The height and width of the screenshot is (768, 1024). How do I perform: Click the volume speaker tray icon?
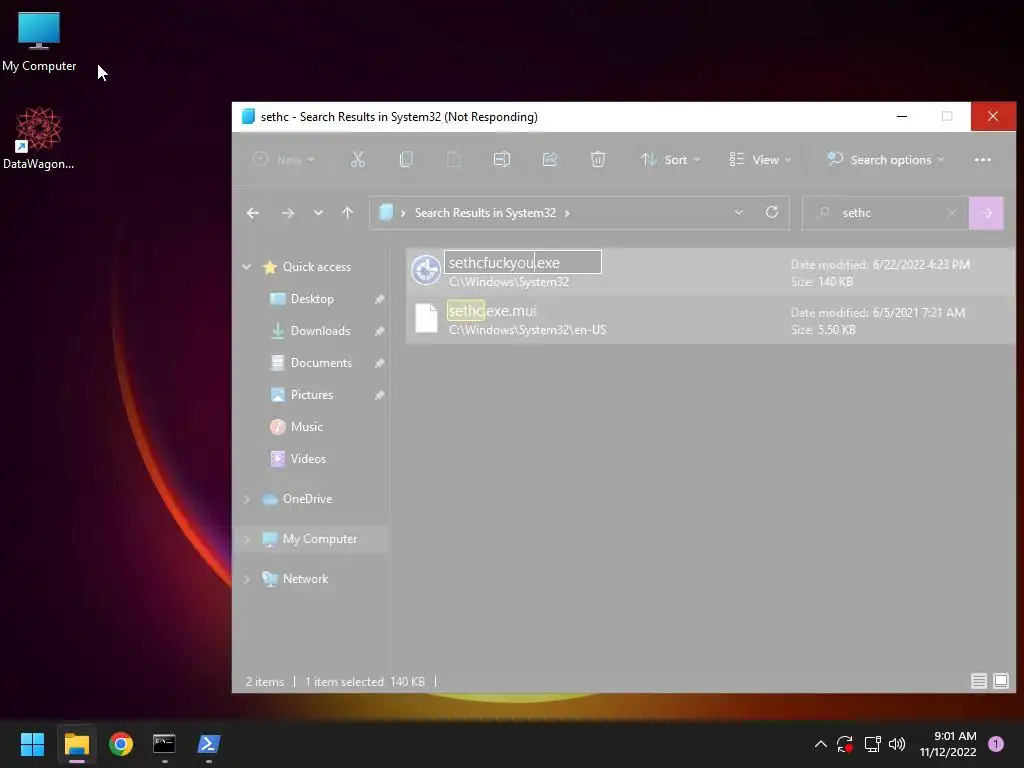tap(897, 744)
